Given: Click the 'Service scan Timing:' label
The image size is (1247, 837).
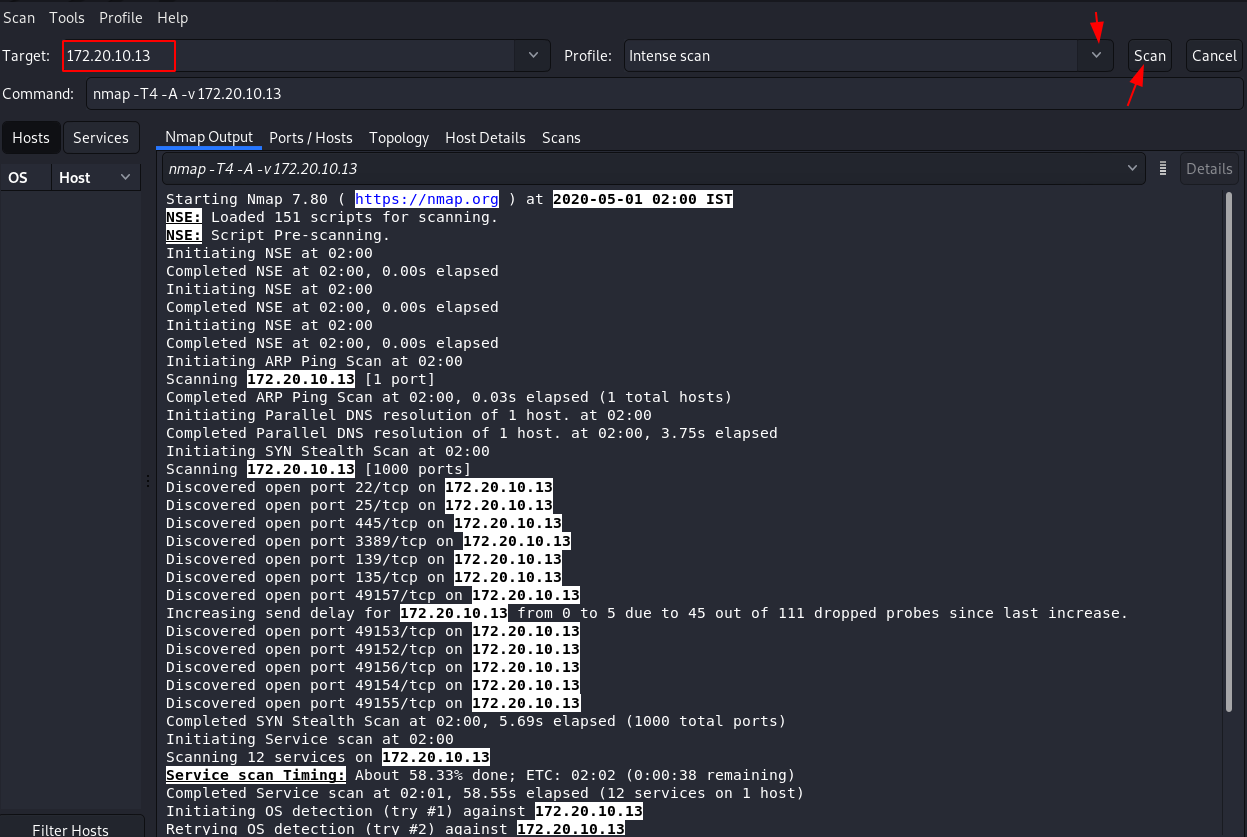Looking at the screenshot, I should (x=256, y=776).
